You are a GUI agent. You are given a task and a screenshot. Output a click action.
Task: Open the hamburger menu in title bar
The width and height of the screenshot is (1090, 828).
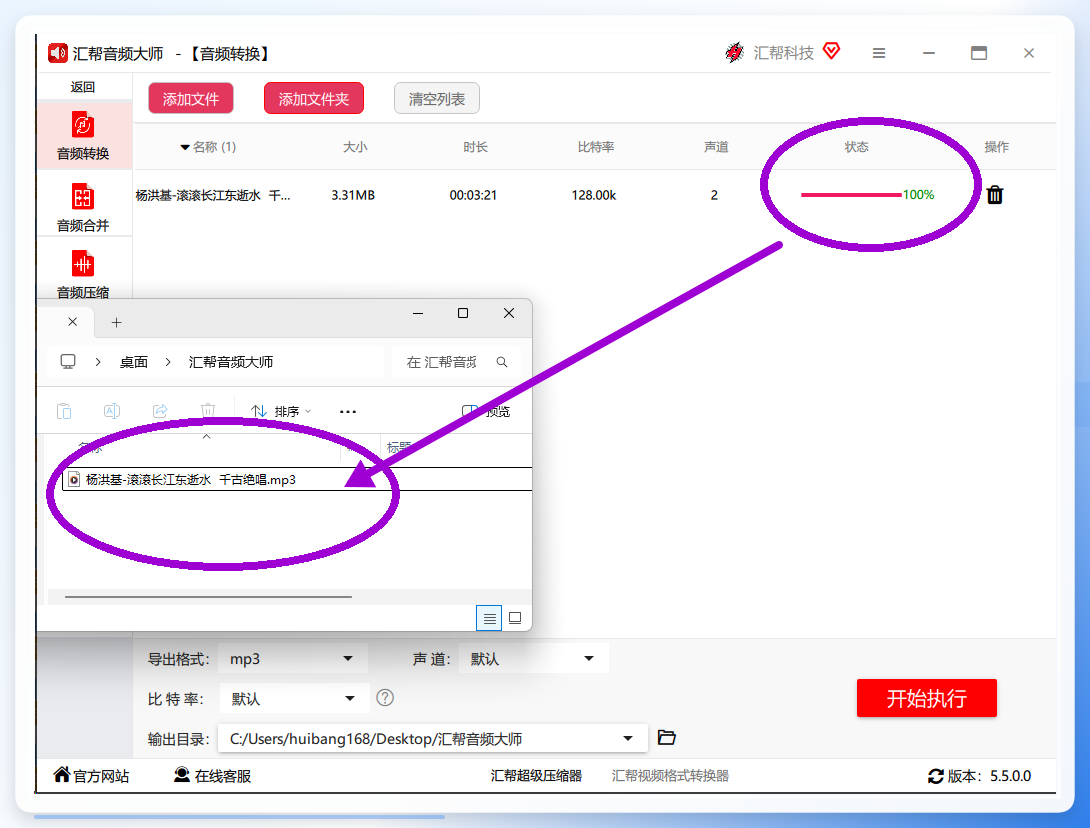[x=879, y=53]
